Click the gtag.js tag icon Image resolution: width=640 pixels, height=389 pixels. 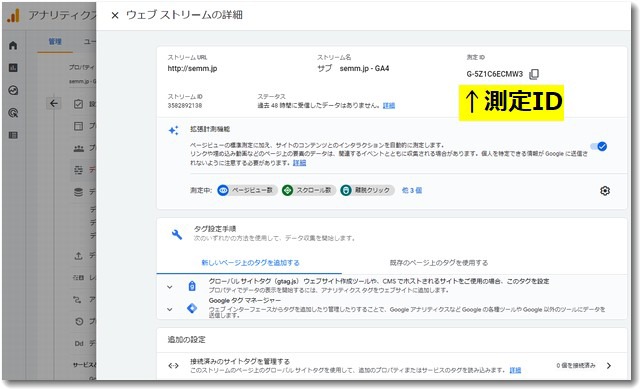192,286
